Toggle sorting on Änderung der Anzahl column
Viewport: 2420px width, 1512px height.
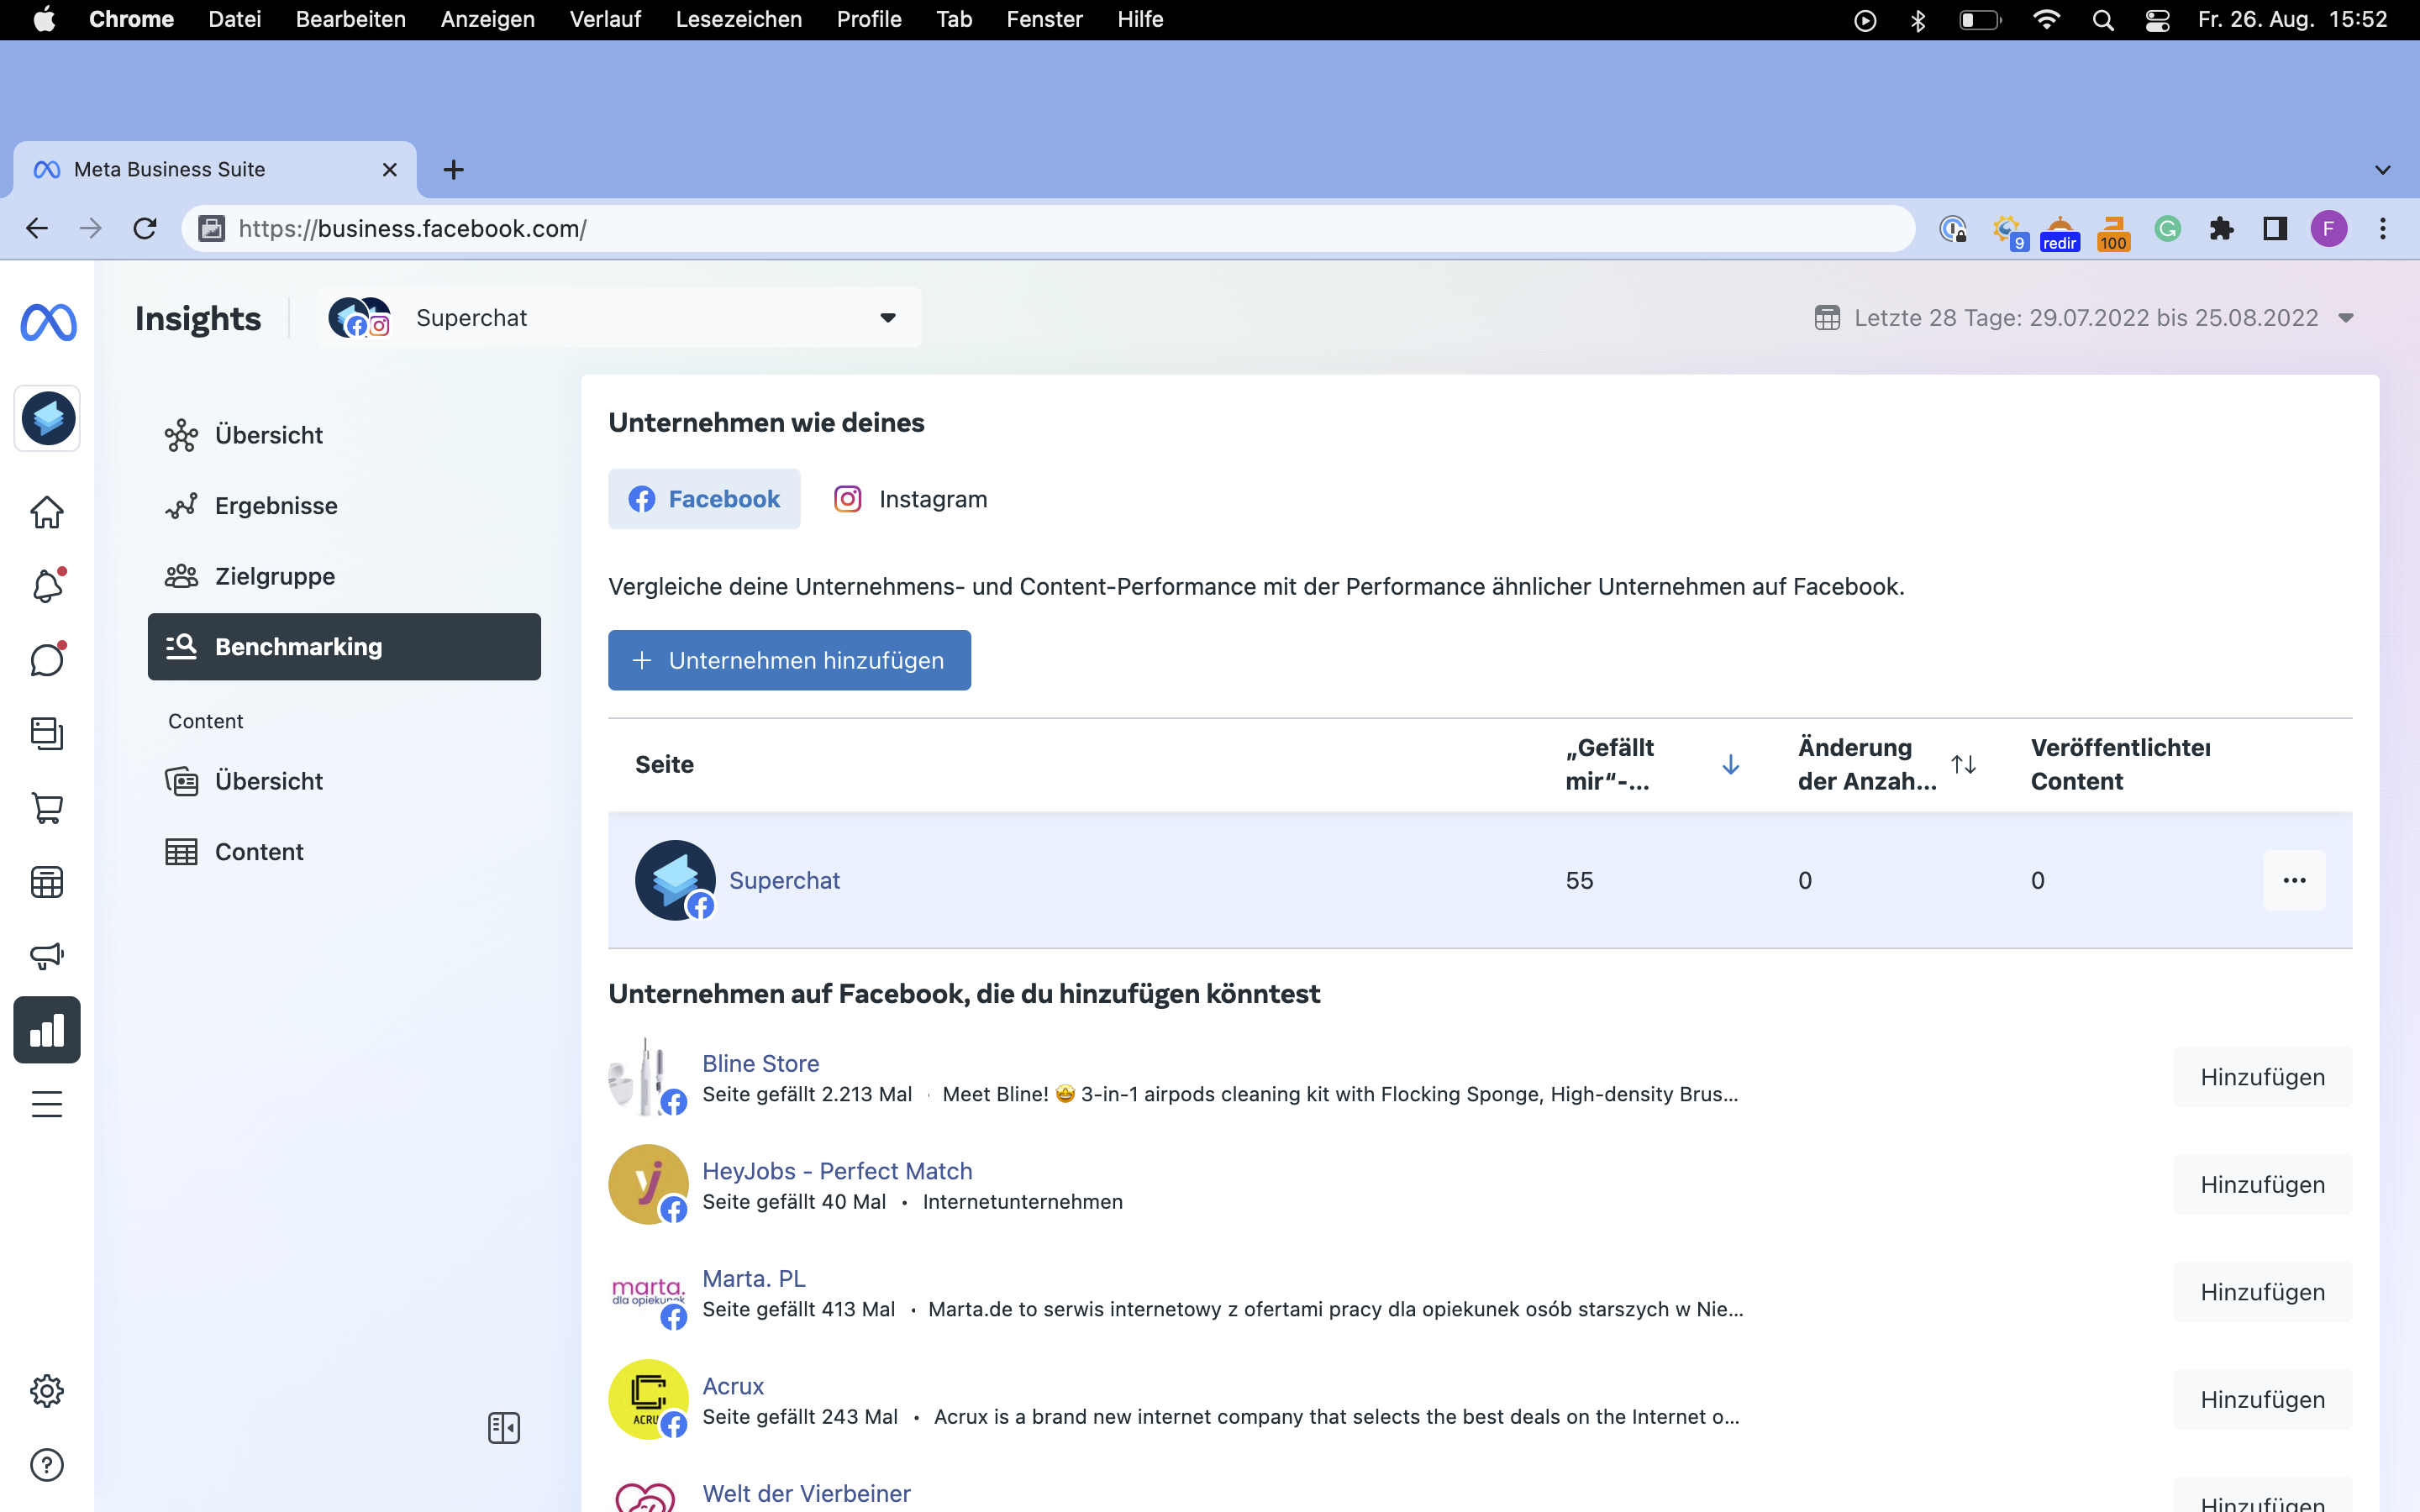point(1963,765)
